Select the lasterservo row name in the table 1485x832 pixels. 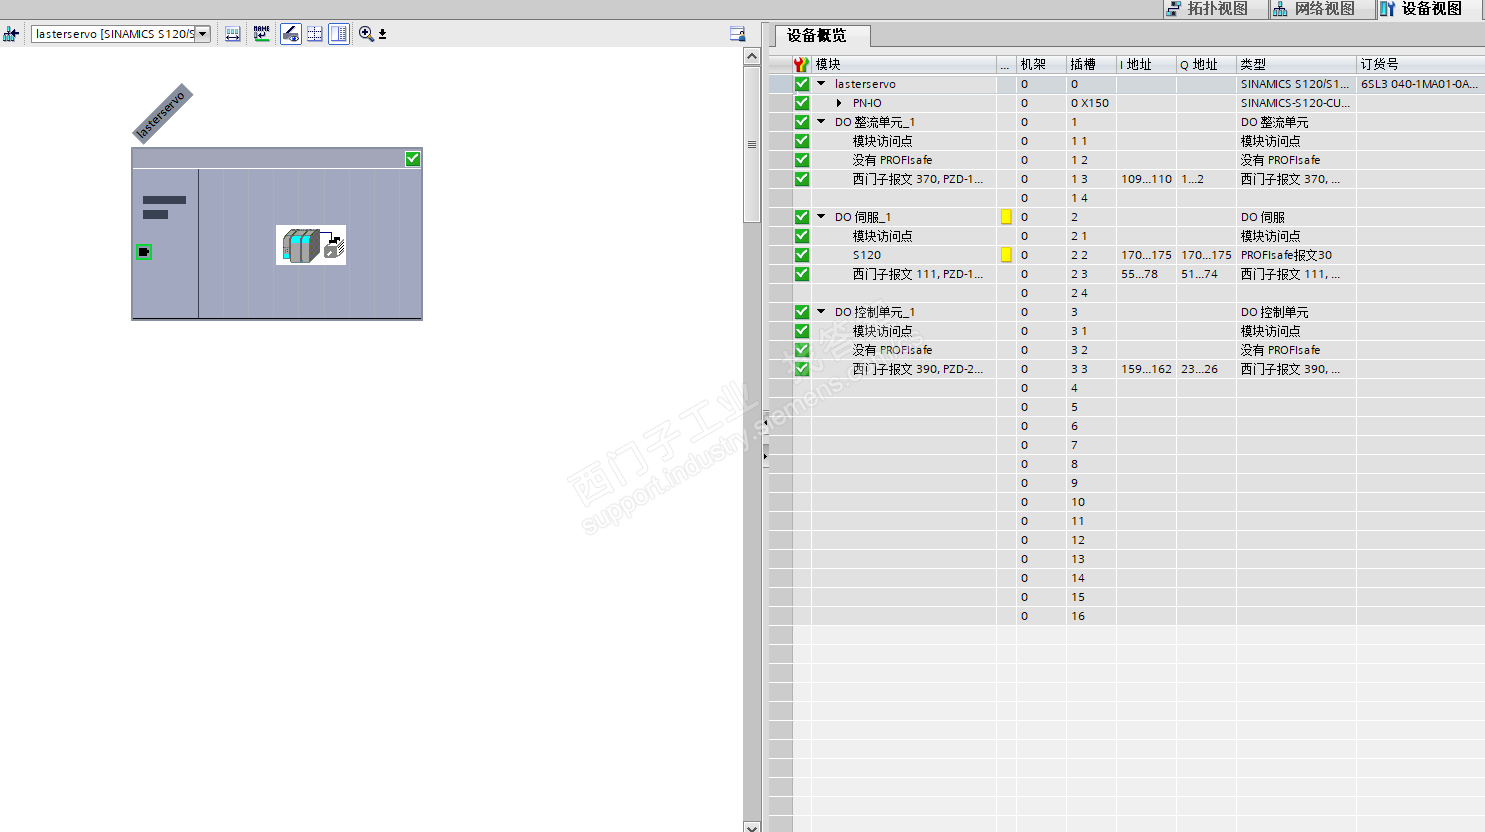point(865,84)
